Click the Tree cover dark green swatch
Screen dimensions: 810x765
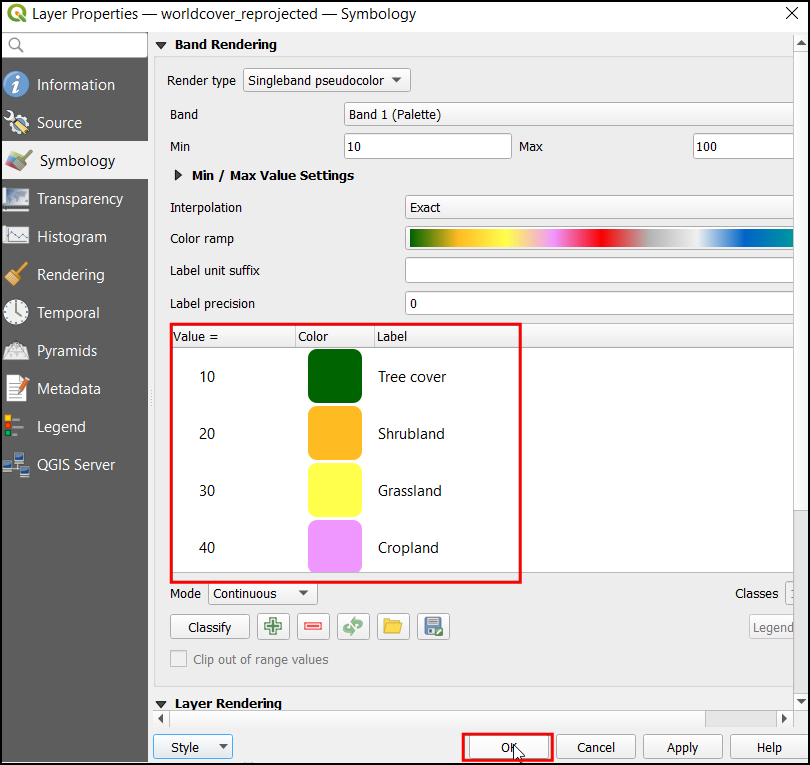click(335, 377)
